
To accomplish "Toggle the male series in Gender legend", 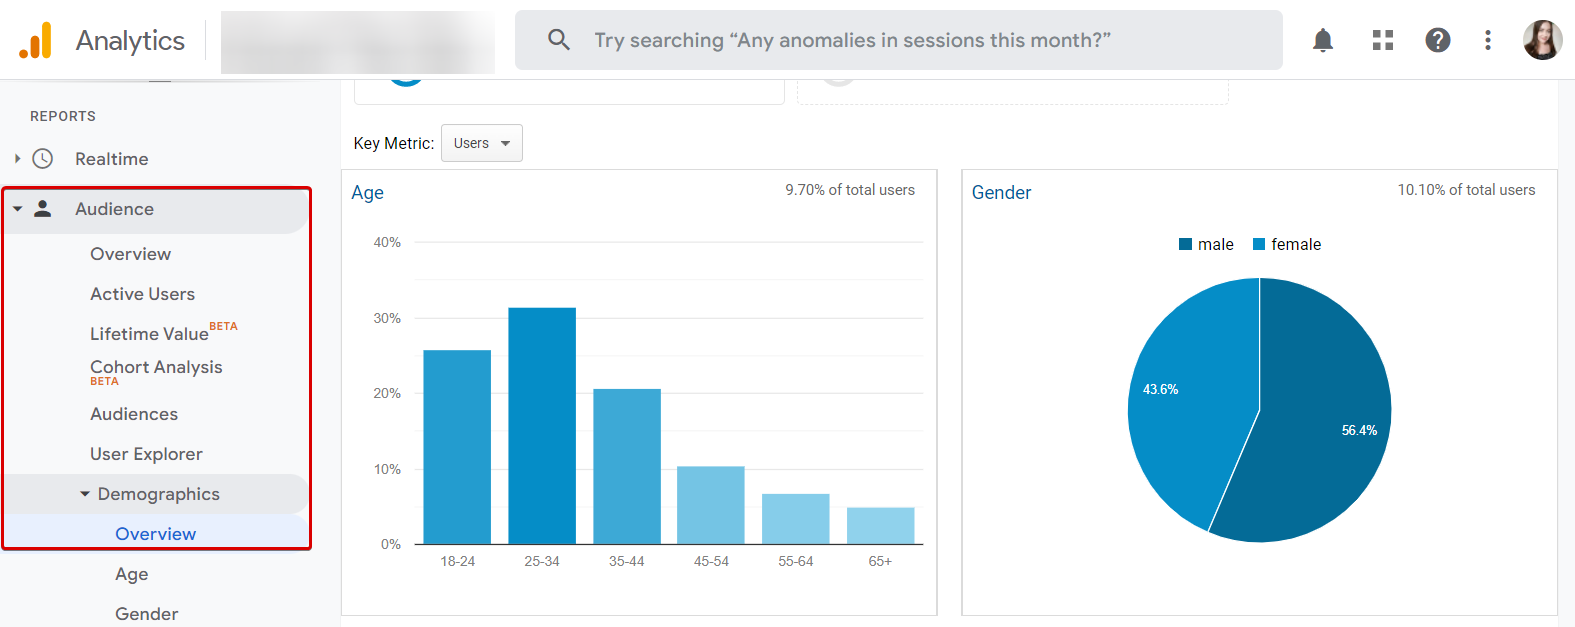I will (1206, 243).
